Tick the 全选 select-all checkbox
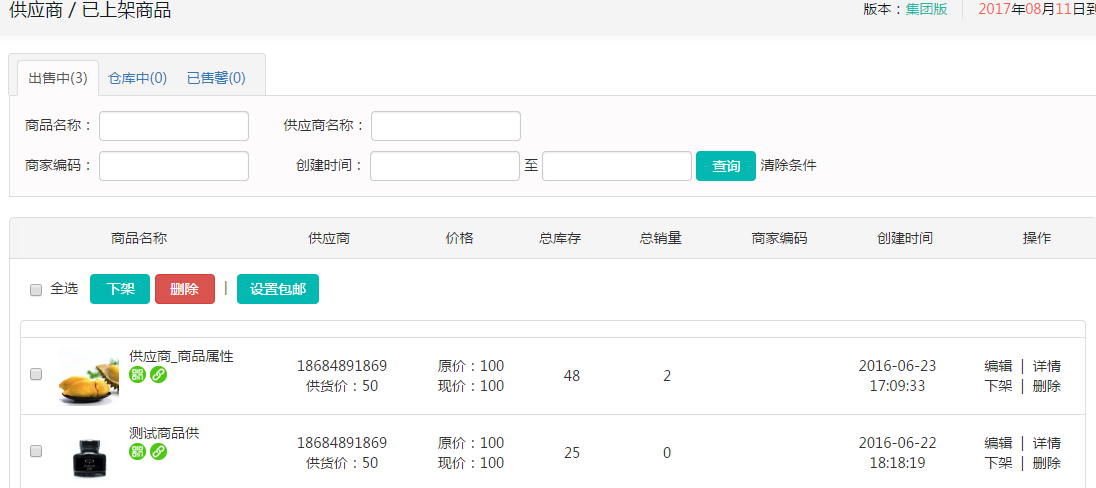Screen dimensions: 1096x488 (36, 289)
